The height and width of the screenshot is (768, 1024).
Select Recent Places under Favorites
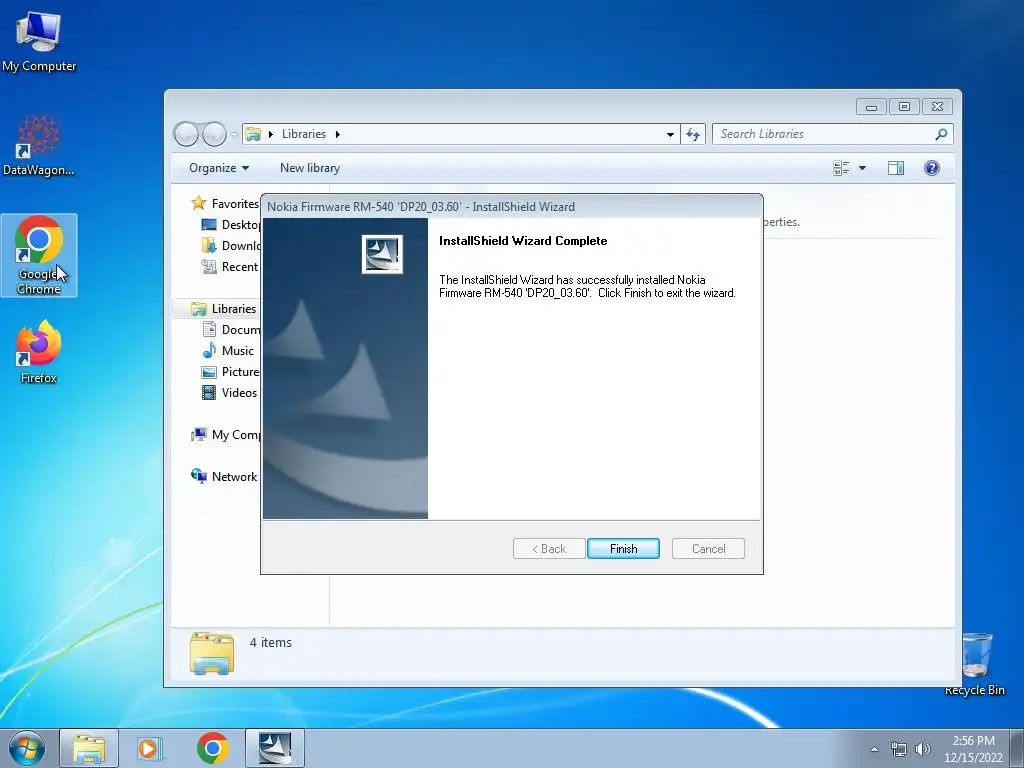231,266
